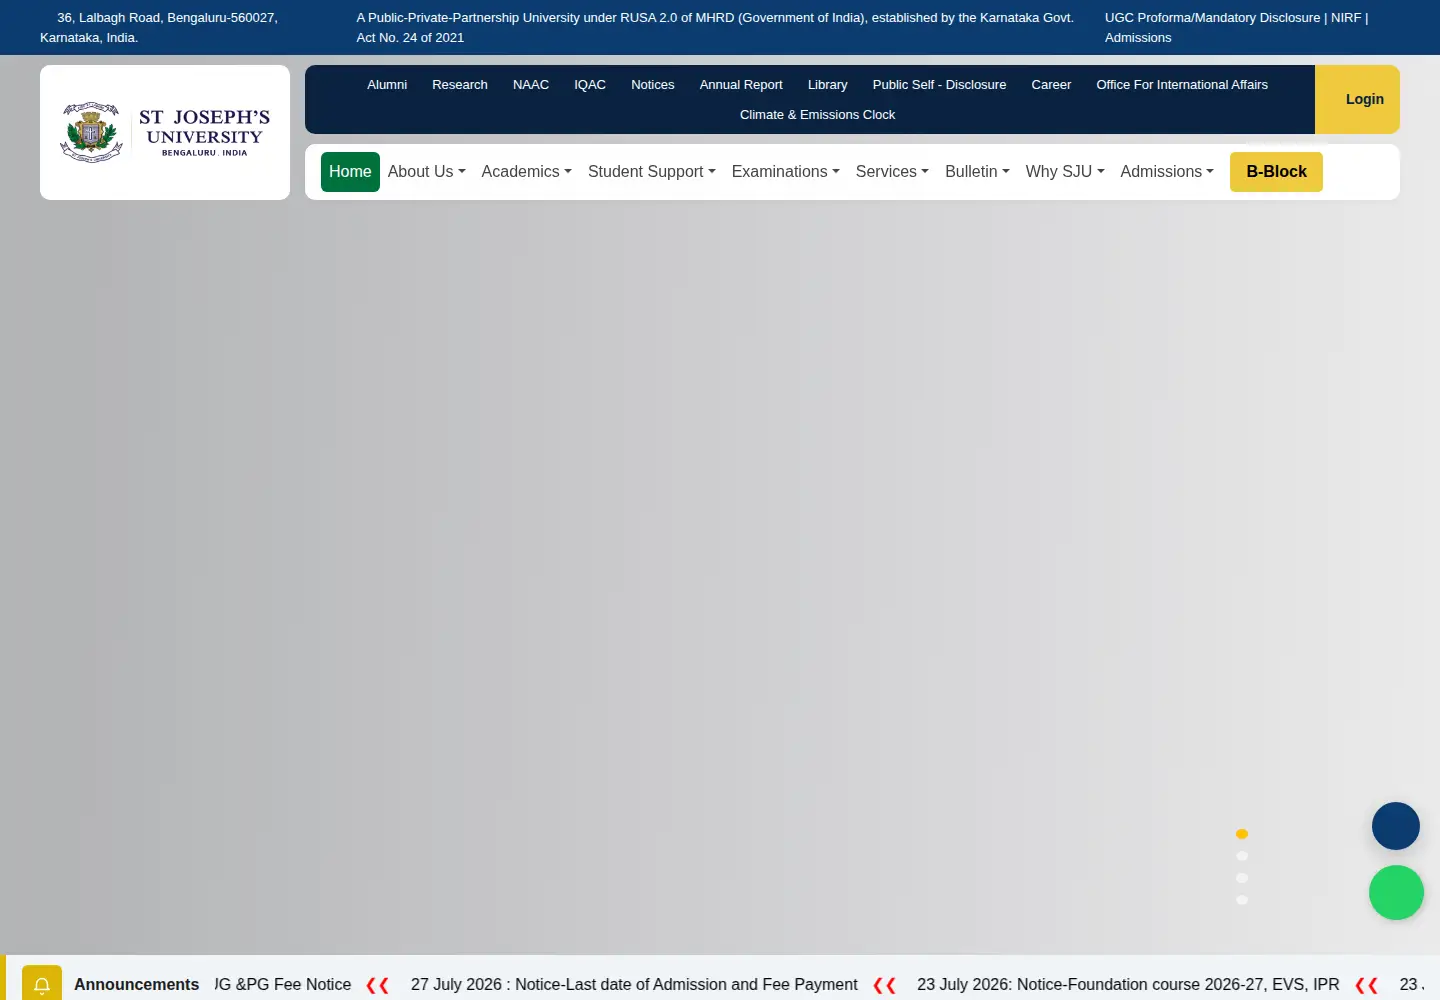
Task: Expand the Services dropdown
Action: click(892, 172)
